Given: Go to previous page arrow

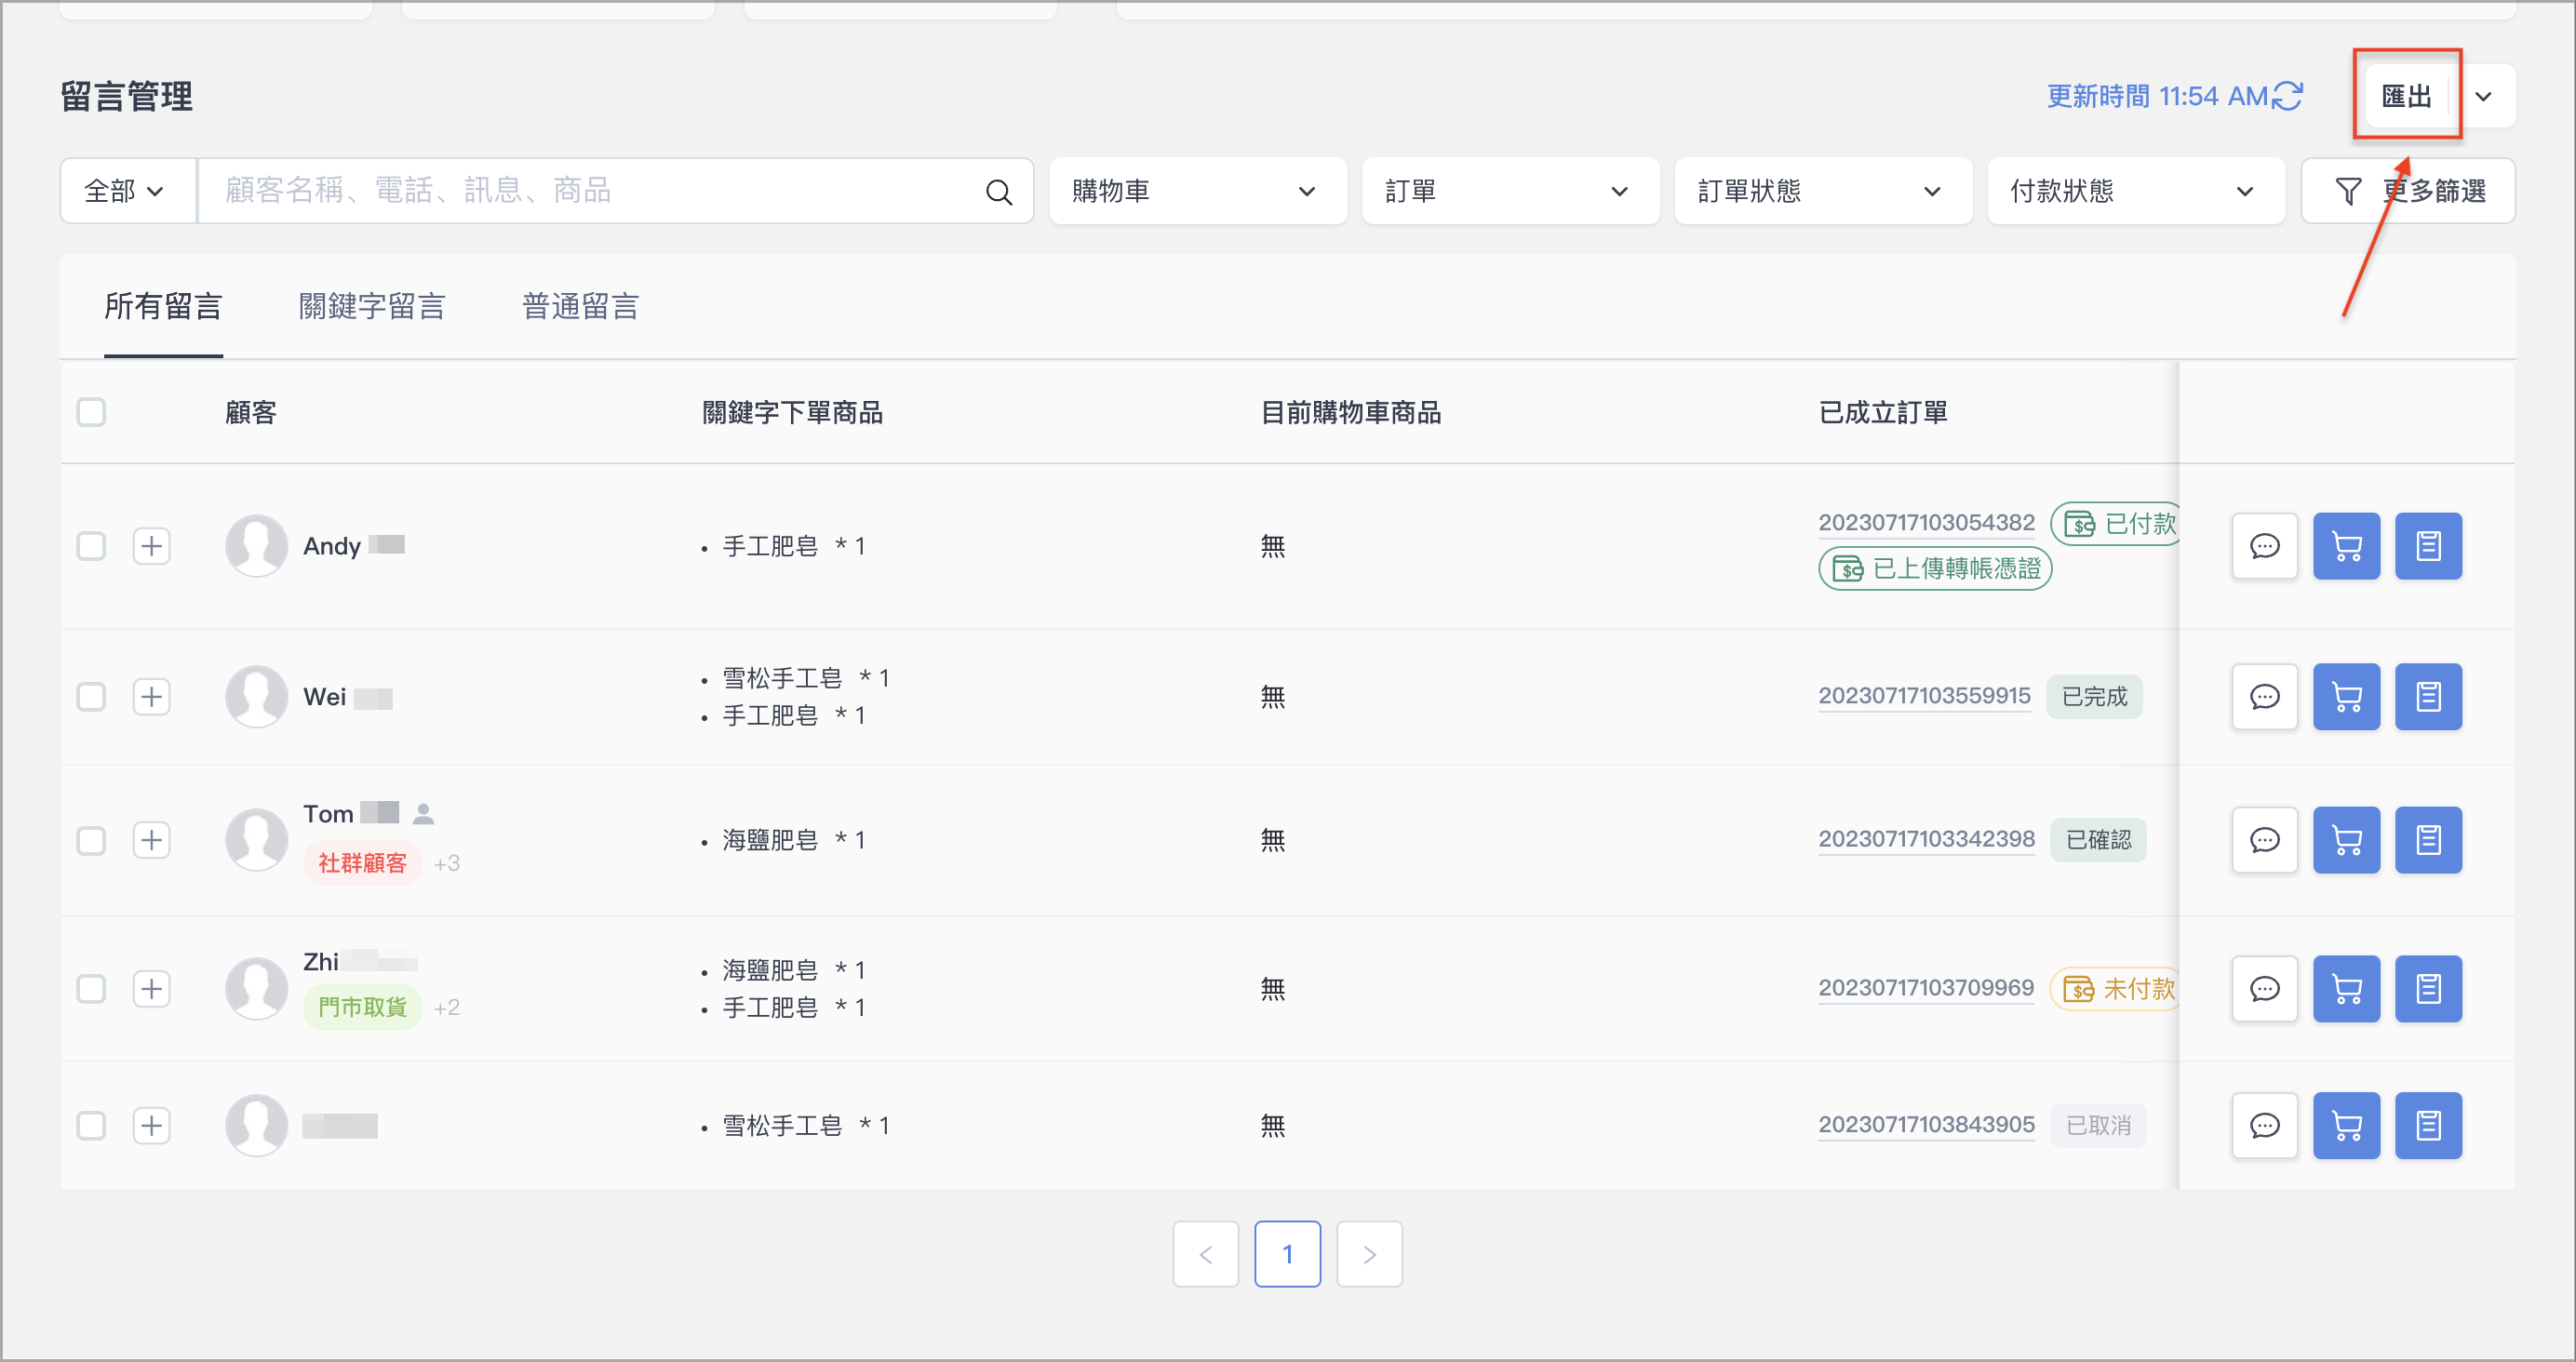Looking at the screenshot, I should click(x=1205, y=1254).
